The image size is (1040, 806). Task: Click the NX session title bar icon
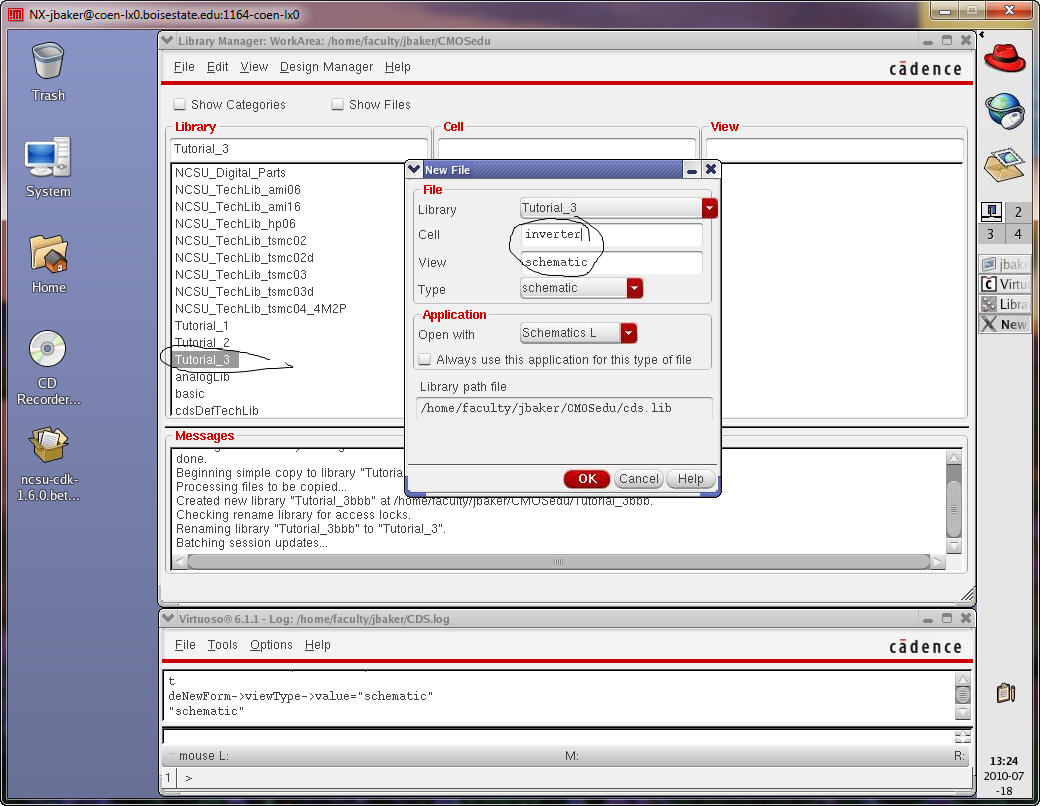click(15, 14)
